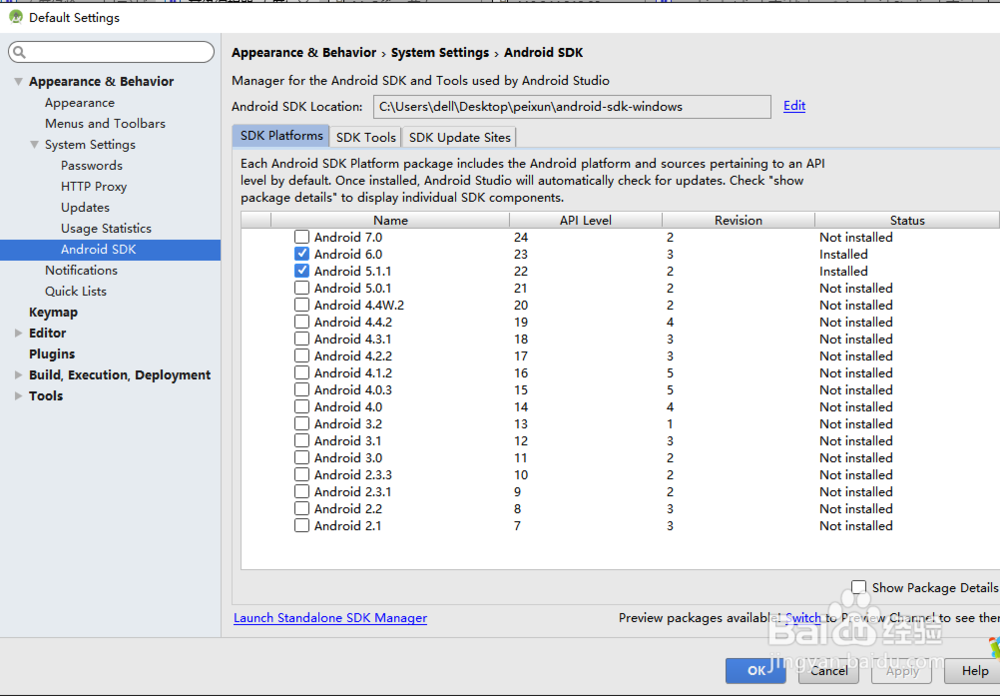Select the Android 4.4.2 checkbox

click(x=302, y=322)
